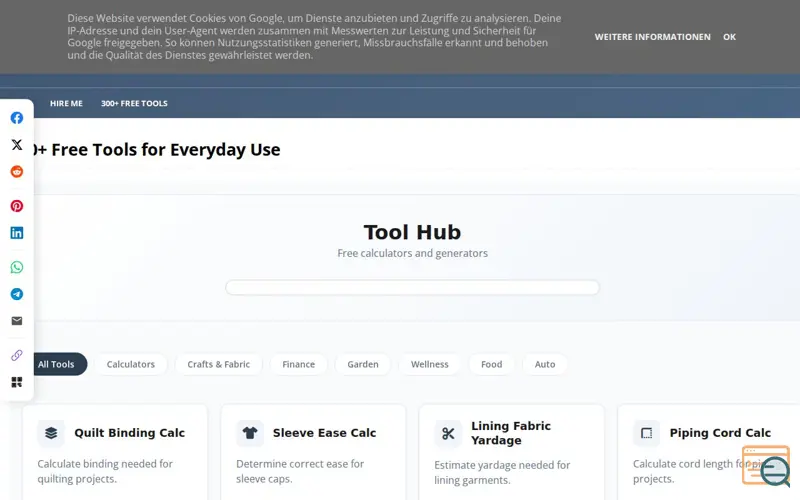Send via WhatsApp icon
Image resolution: width=800 pixels, height=500 pixels.
point(17,267)
